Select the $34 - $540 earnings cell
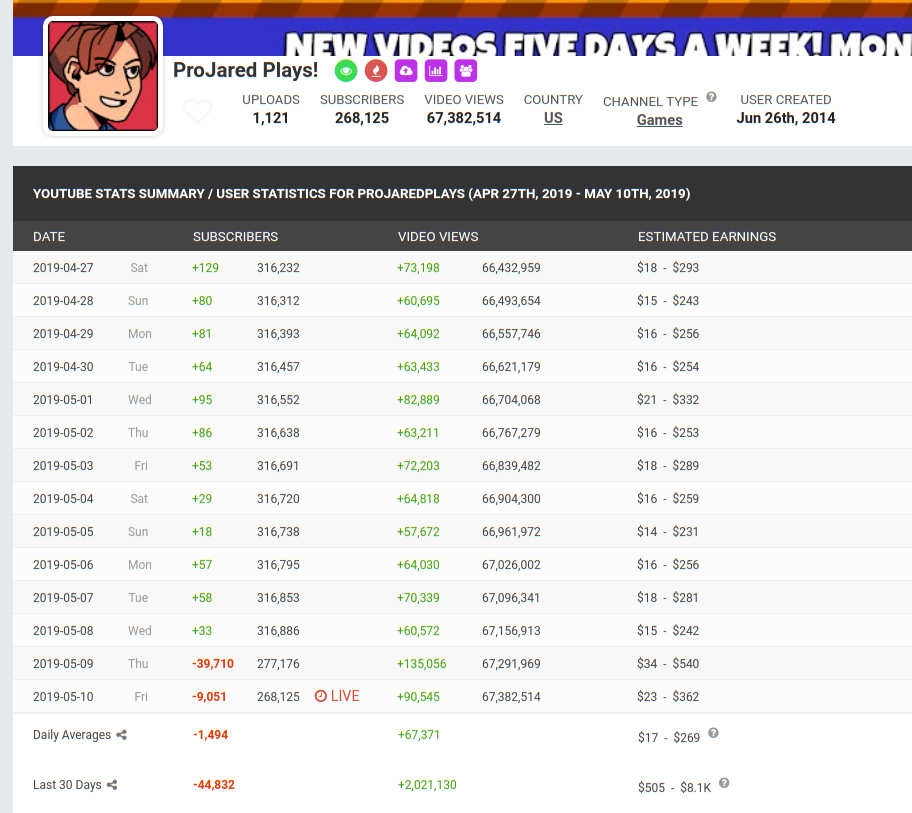 pos(668,664)
